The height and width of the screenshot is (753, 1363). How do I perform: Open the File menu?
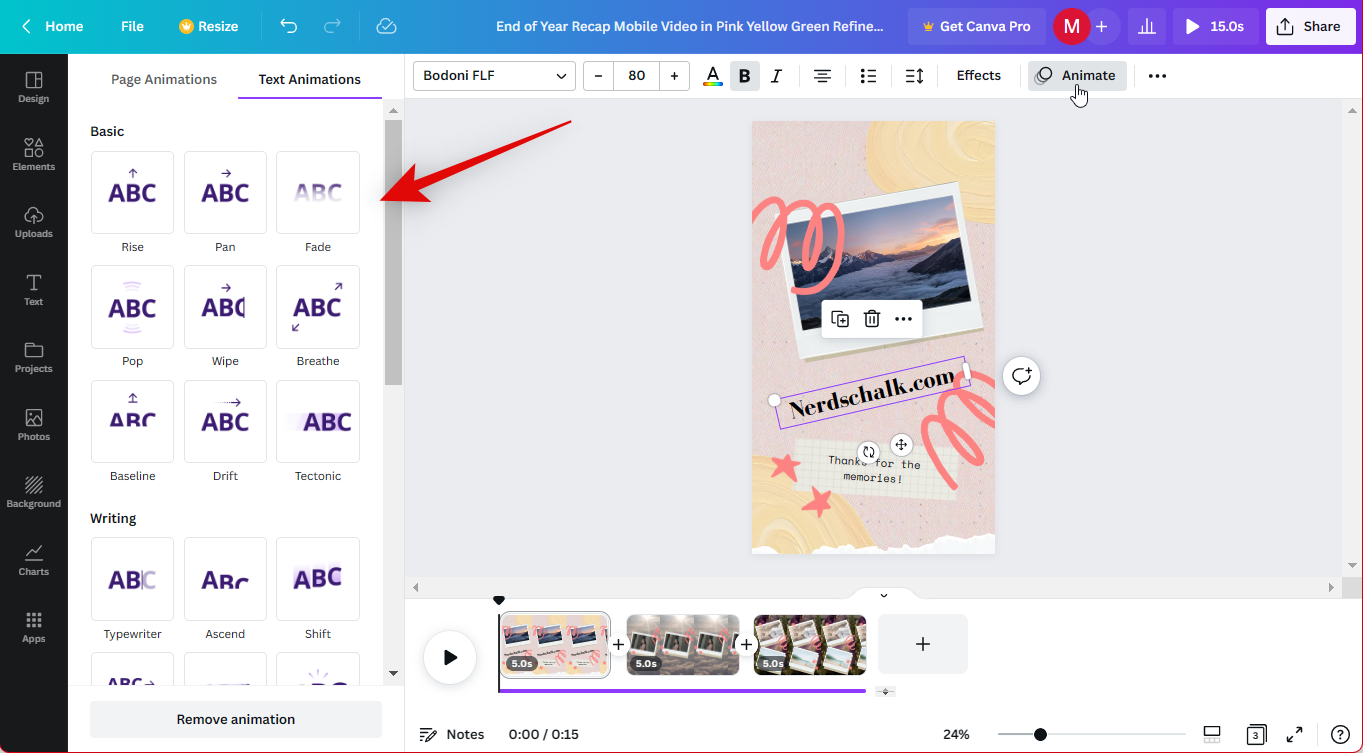coord(132,27)
